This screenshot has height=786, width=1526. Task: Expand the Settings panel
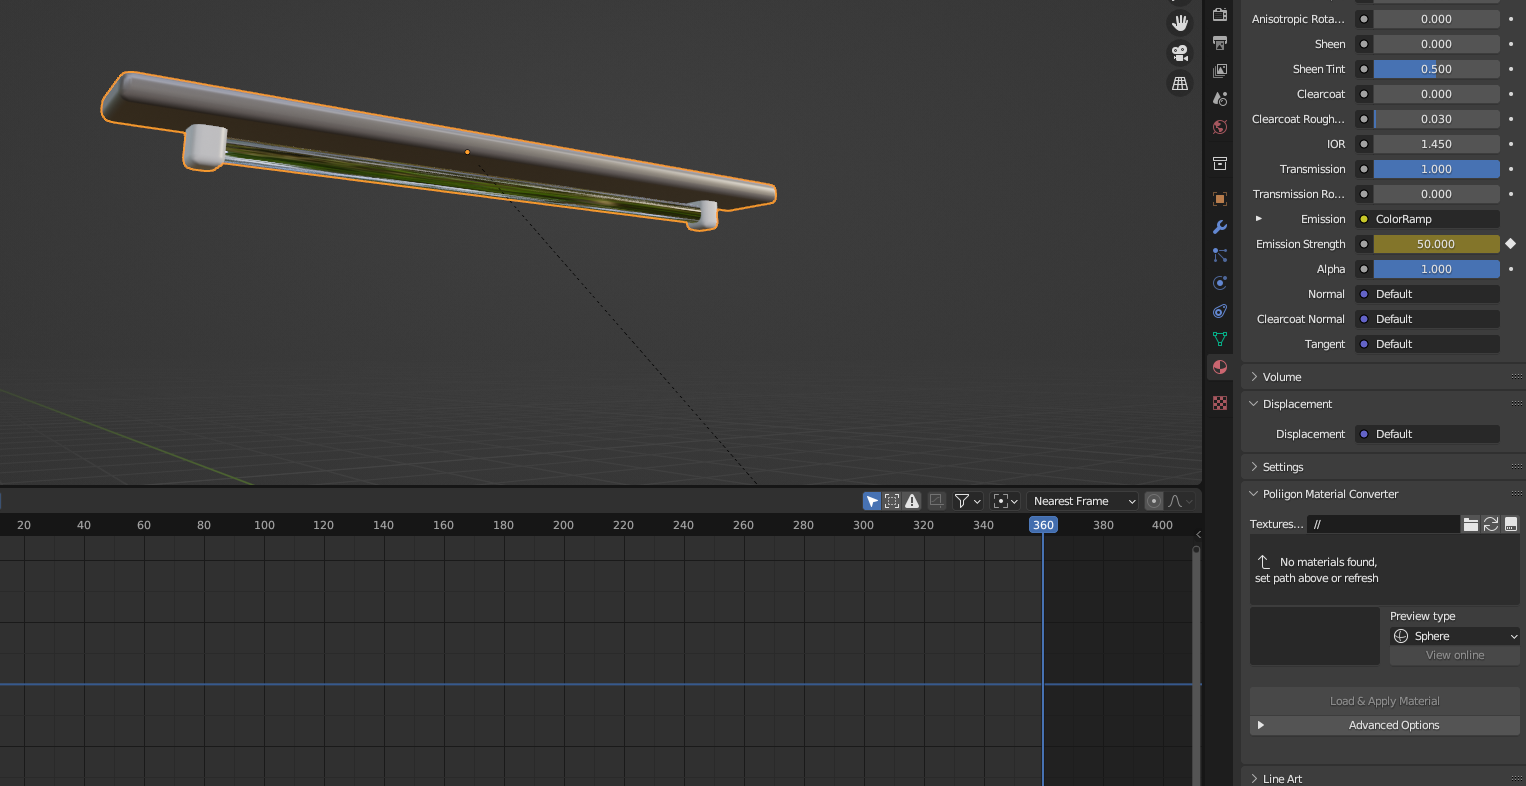(x=1283, y=467)
